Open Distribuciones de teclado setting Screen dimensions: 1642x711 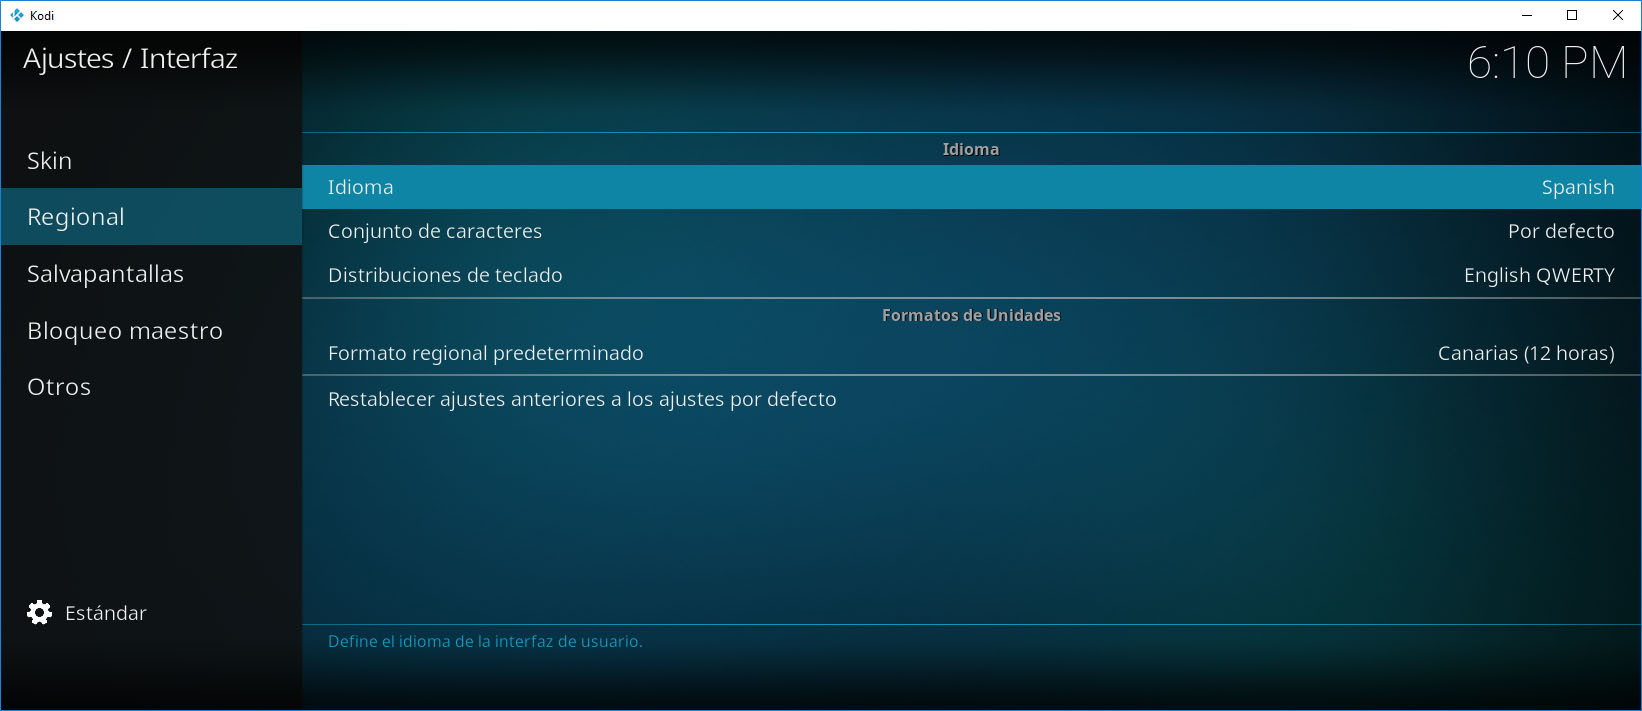(971, 275)
